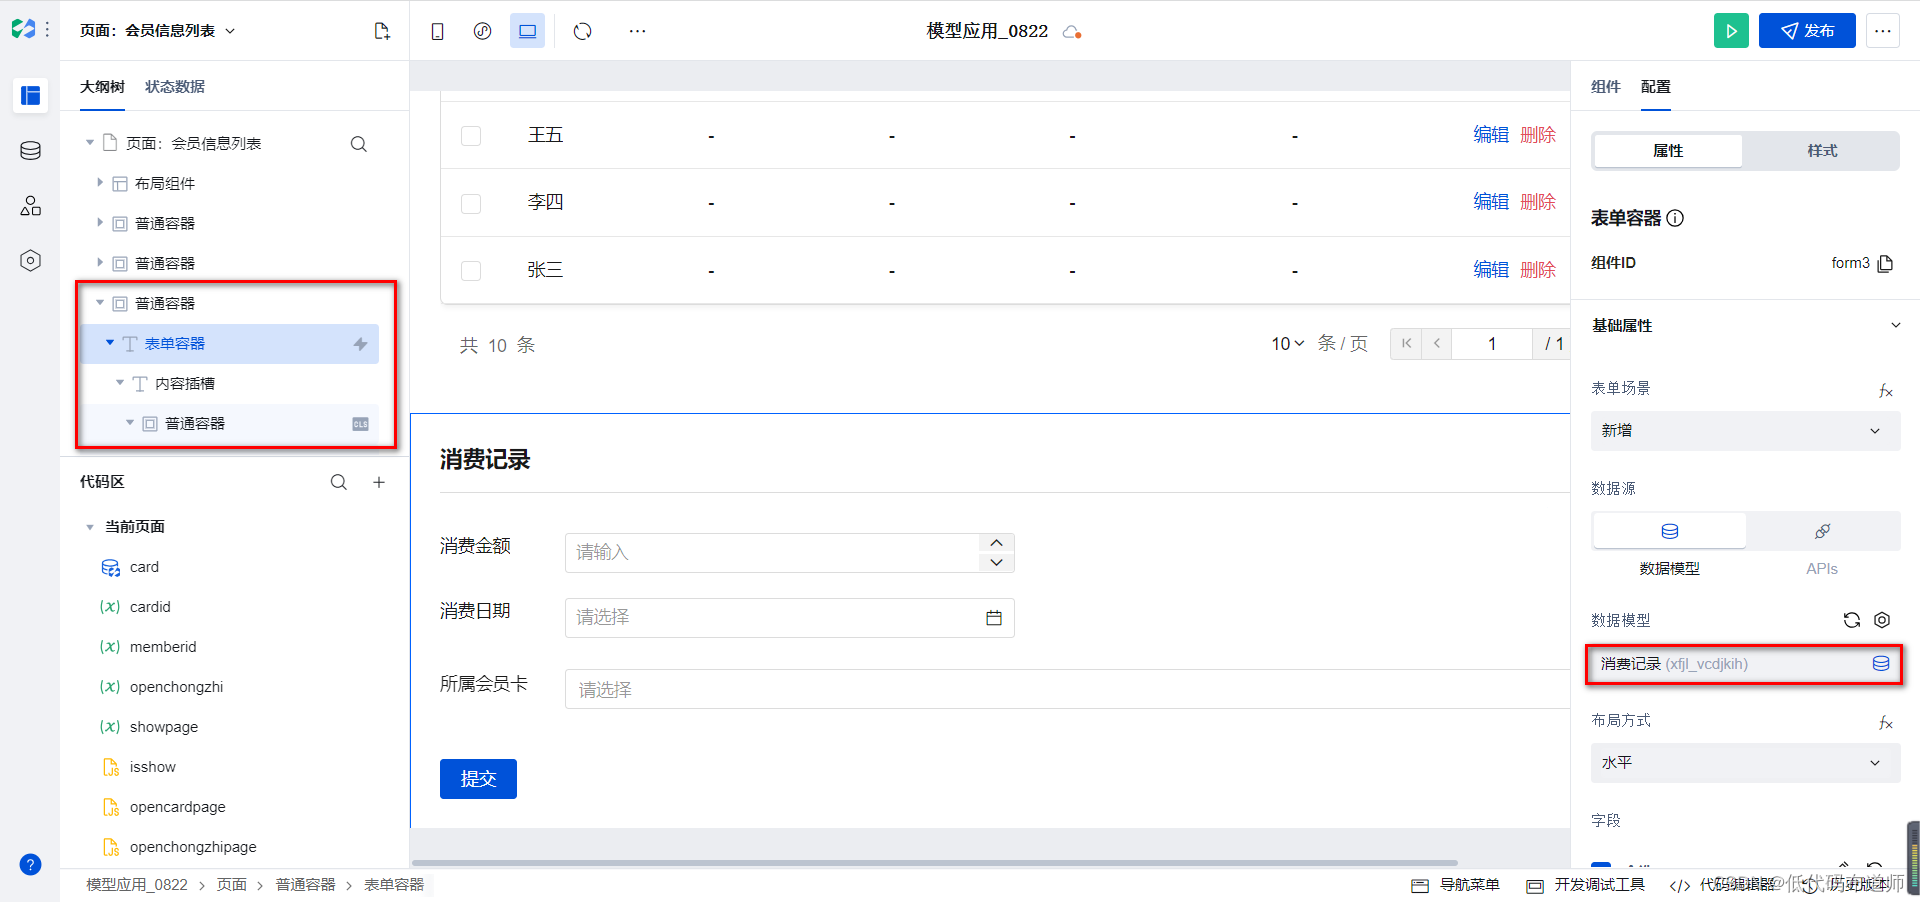
Task: Open info icon next to 表单容器 title
Action: coord(1675,218)
